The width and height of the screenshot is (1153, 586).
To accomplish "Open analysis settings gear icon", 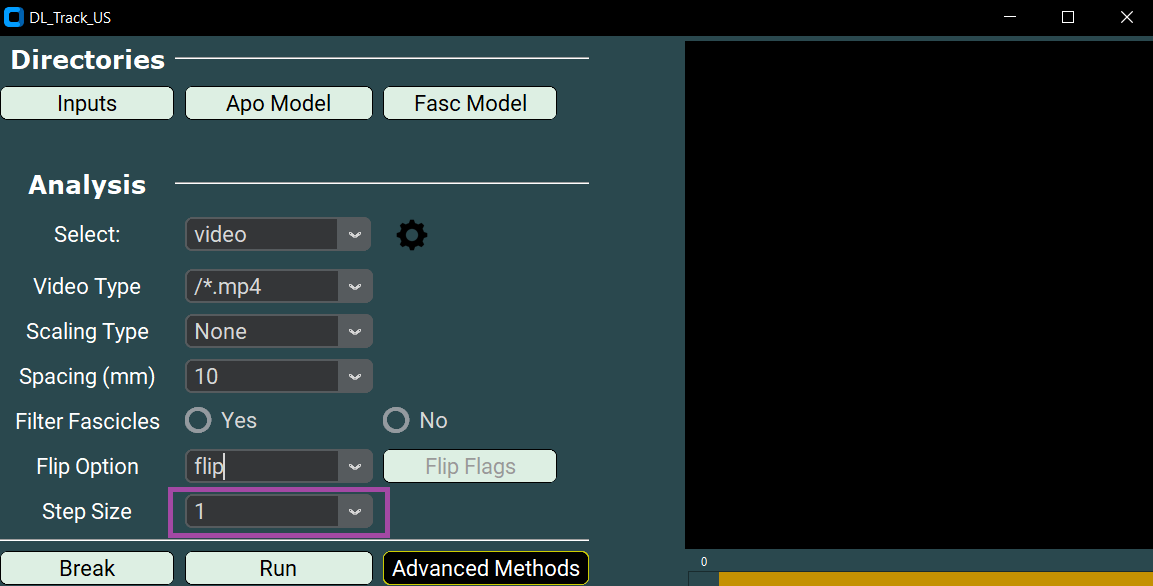I will pos(411,235).
